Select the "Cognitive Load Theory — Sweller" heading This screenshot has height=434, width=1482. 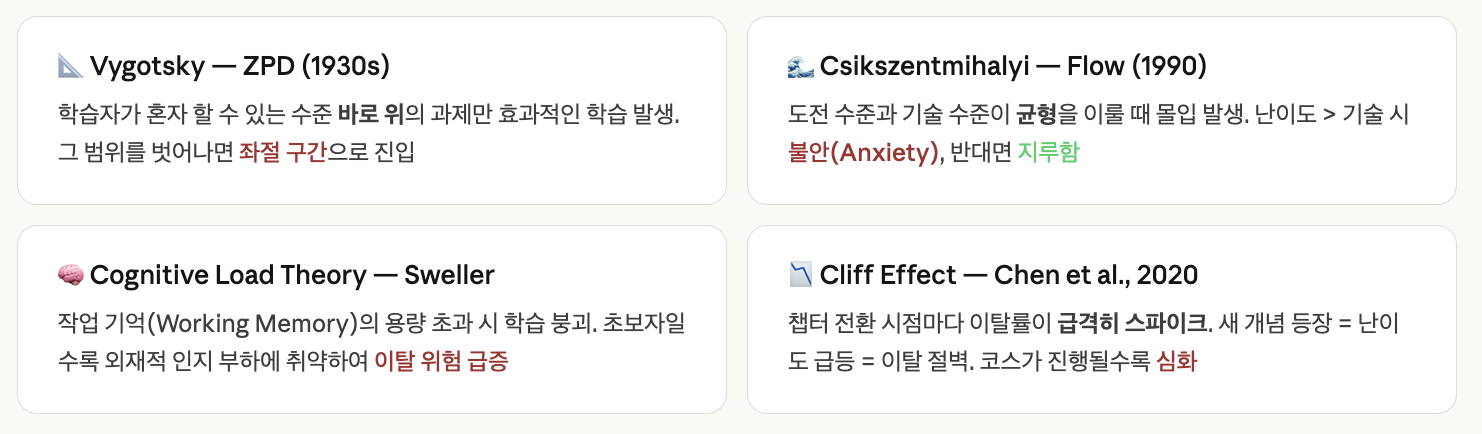pos(292,275)
